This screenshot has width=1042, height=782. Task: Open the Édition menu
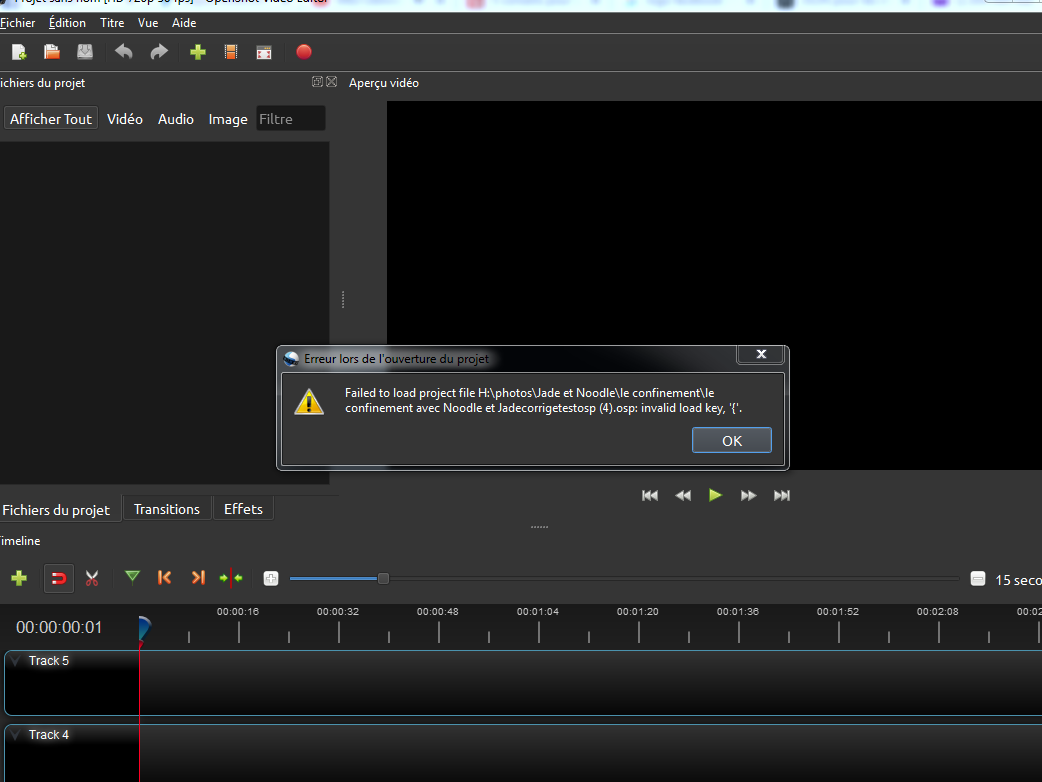pos(67,23)
